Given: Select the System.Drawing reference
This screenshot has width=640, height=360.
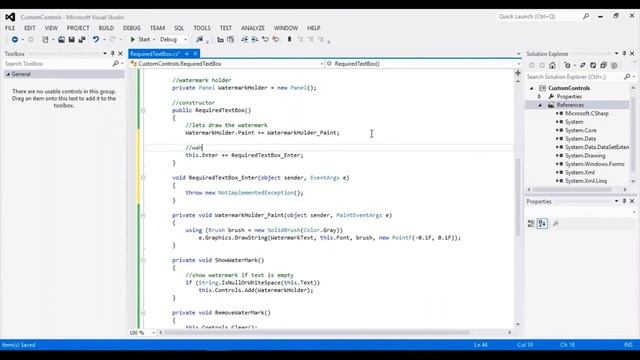Looking at the screenshot, I should [585, 156].
